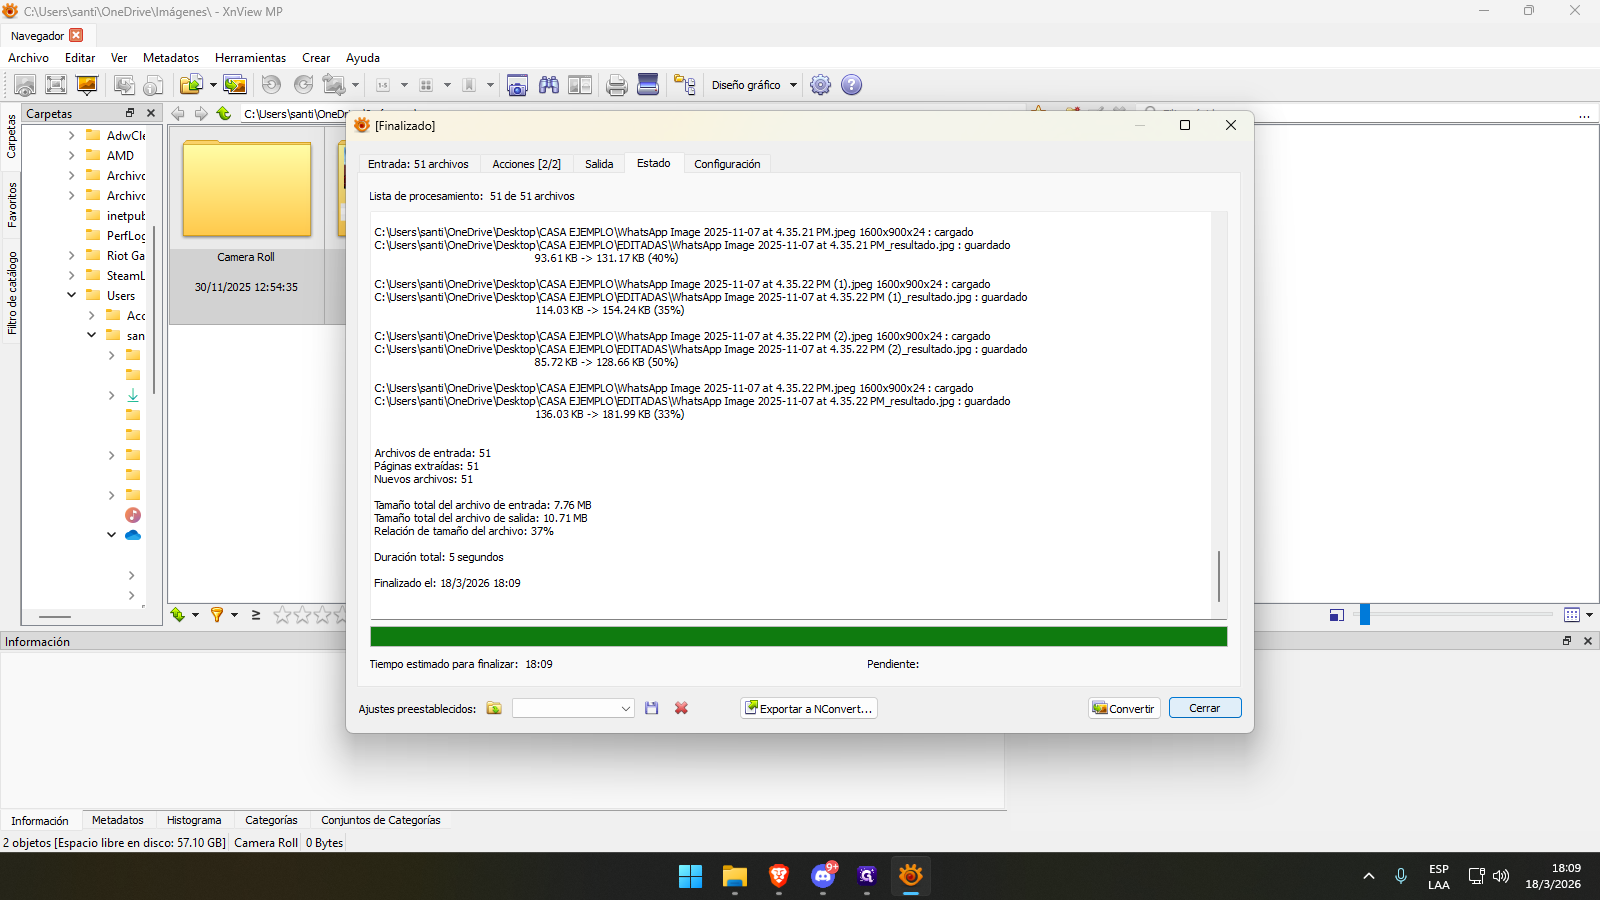The image size is (1600, 900).
Task: Click the batch convert icon in toolbar
Action: click(235, 85)
